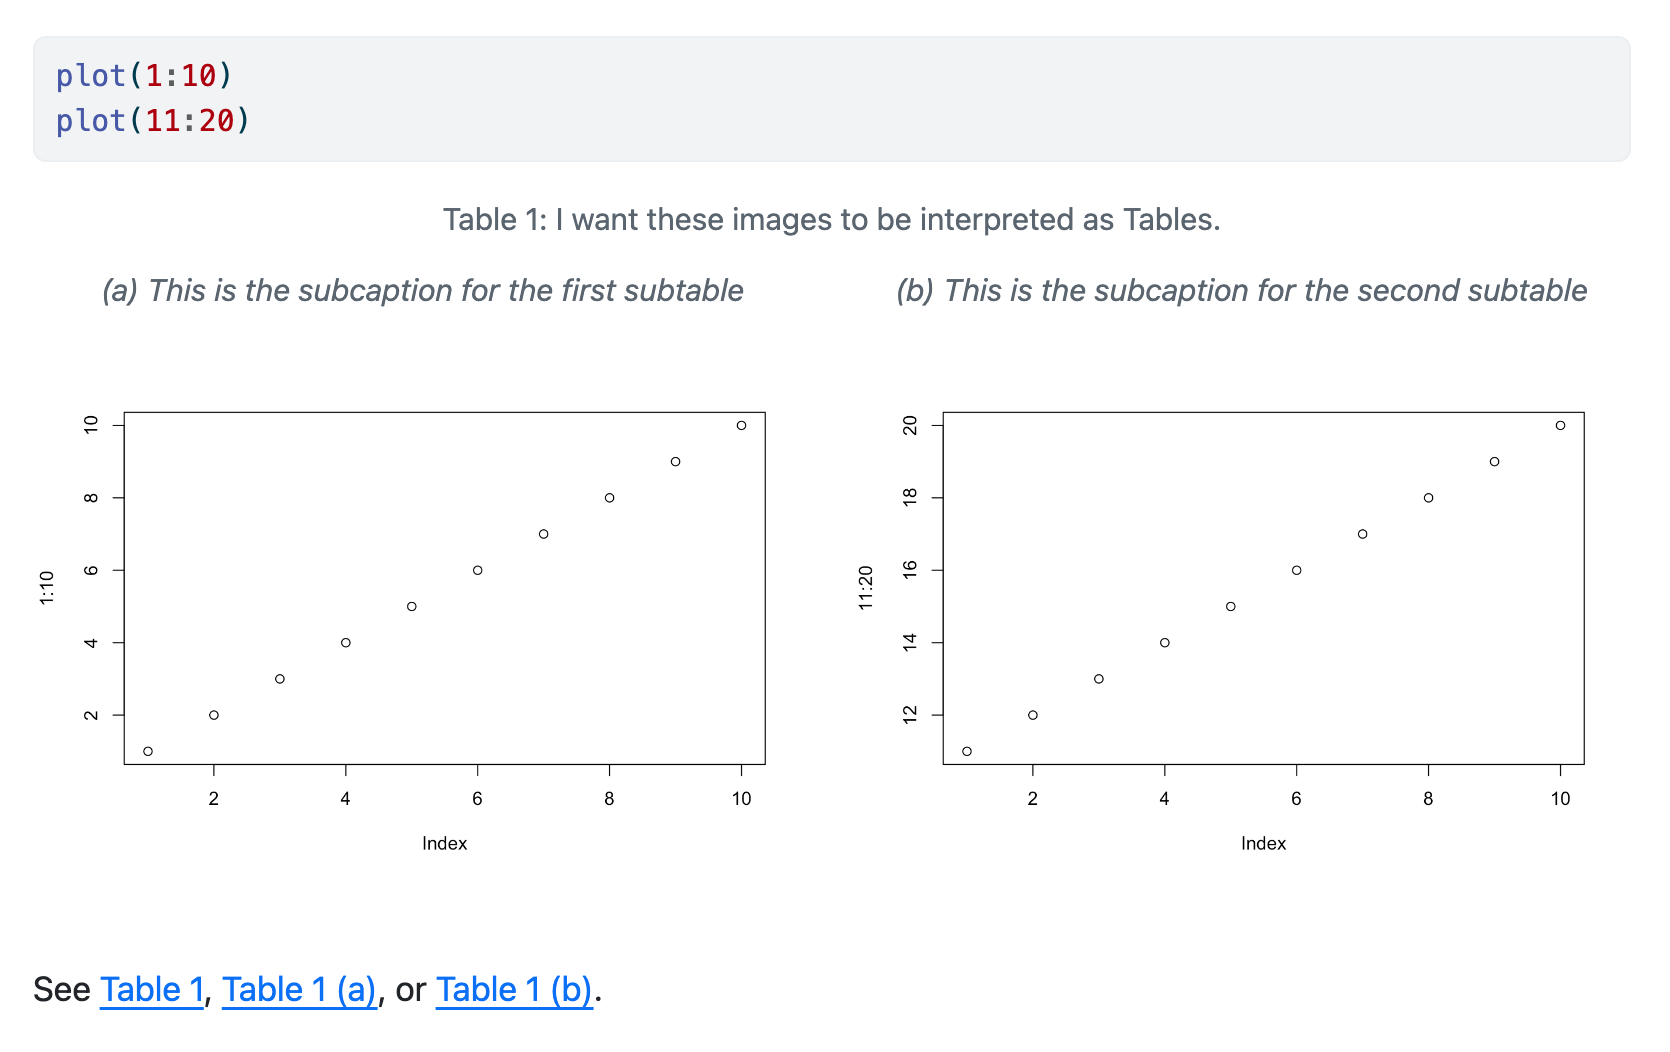Image resolution: width=1670 pixels, height=1052 pixels.
Task: Click the first subtable subcaption (a)
Action: (422, 290)
